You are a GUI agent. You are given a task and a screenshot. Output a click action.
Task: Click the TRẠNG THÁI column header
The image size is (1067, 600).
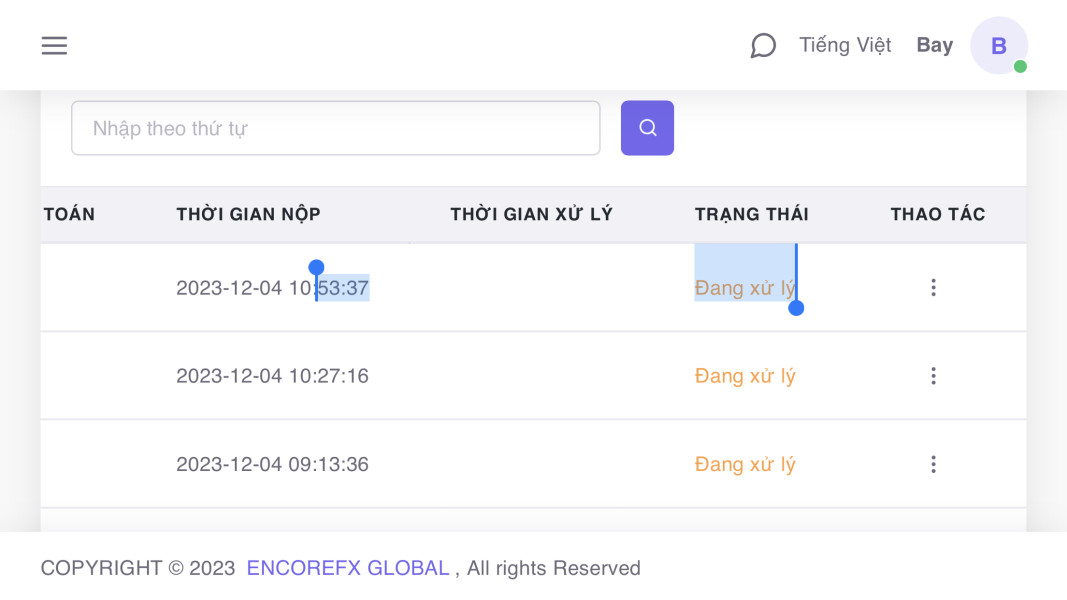751,214
